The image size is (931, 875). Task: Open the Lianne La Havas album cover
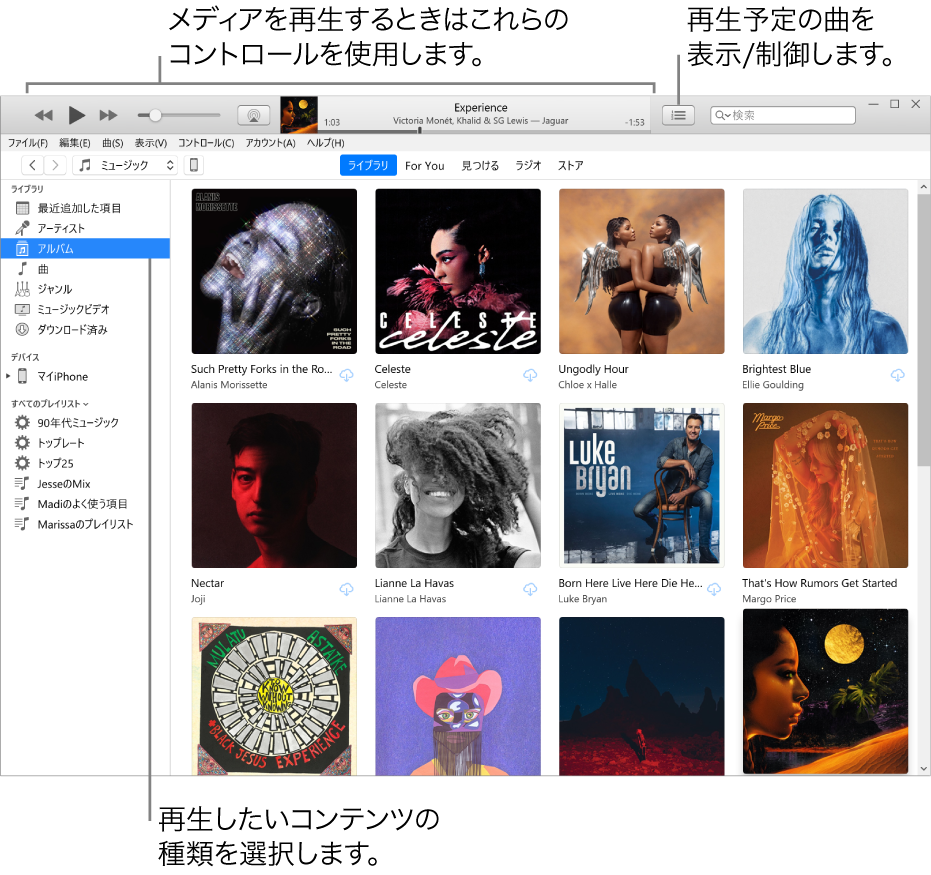[458, 486]
